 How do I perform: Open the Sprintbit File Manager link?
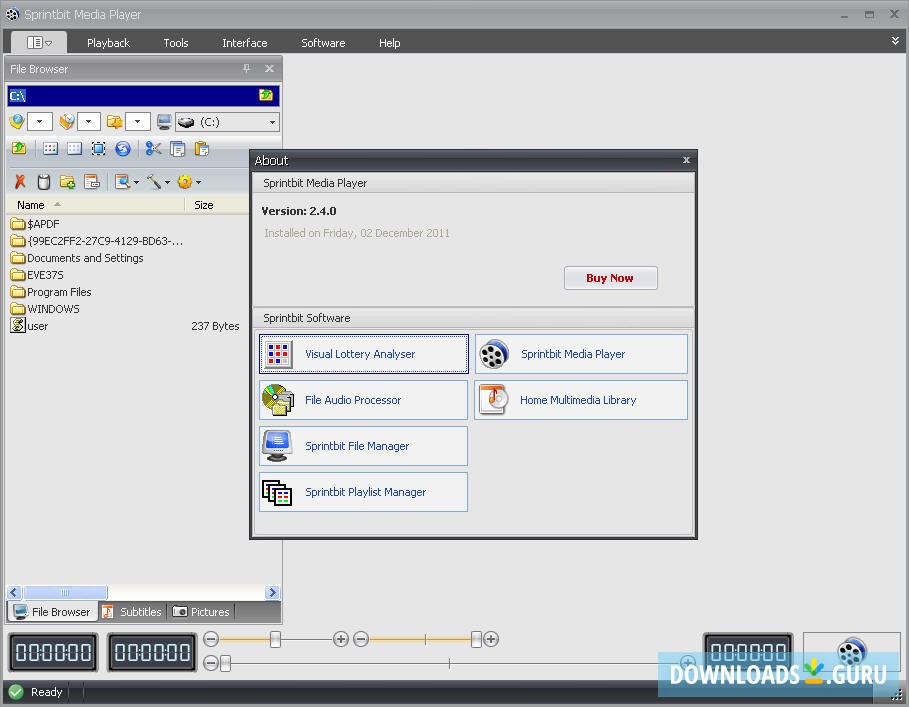(x=363, y=446)
